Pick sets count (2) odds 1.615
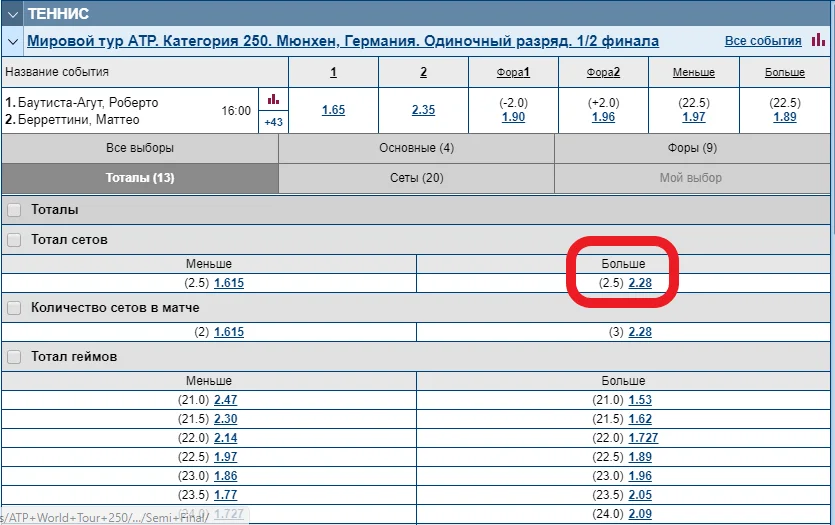The image size is (835, 525). click(x=229, y=332)
